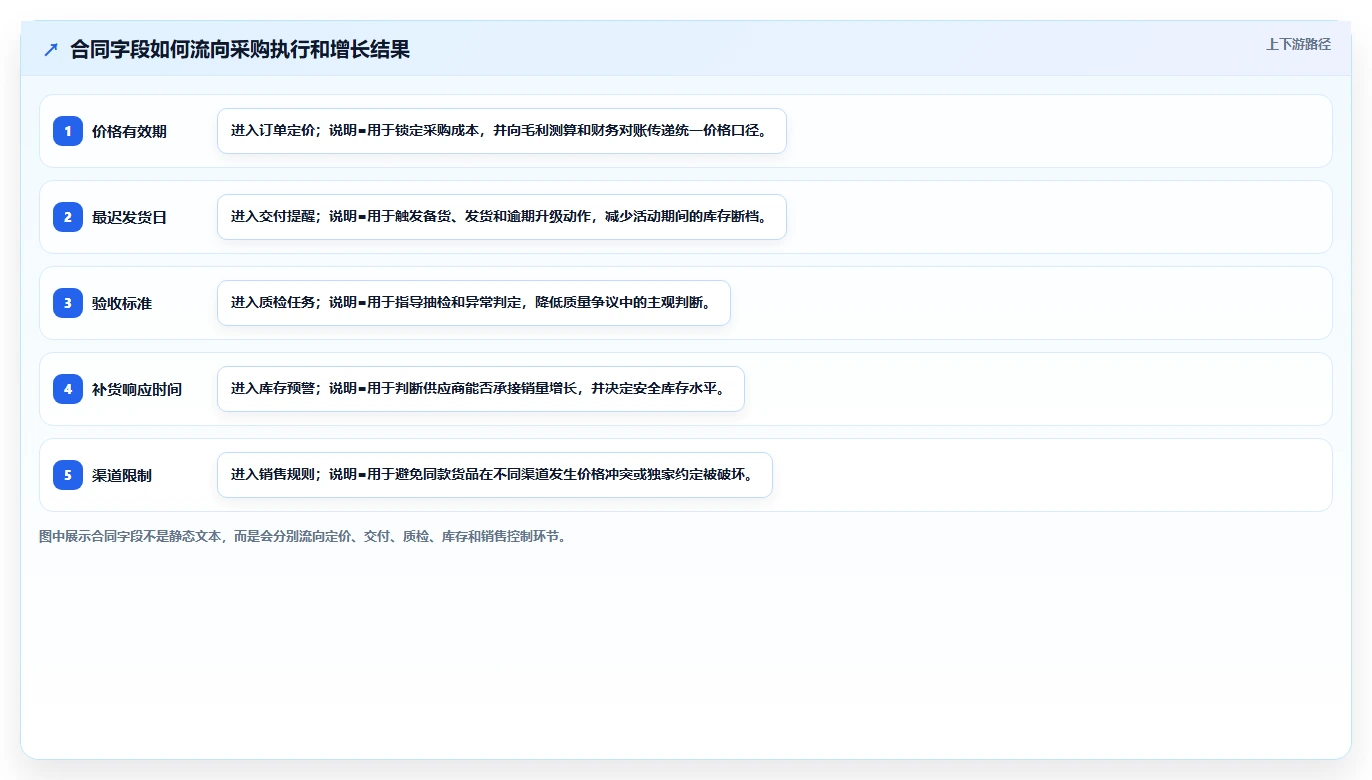Select step badge 1 for 价格有效期

point(68,131)
